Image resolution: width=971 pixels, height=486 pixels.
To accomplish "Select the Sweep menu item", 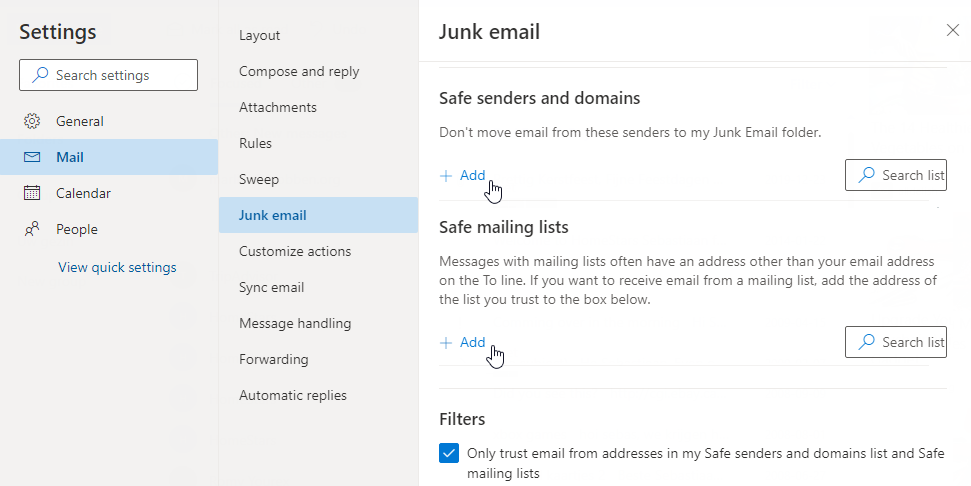I will coord(259,179).
